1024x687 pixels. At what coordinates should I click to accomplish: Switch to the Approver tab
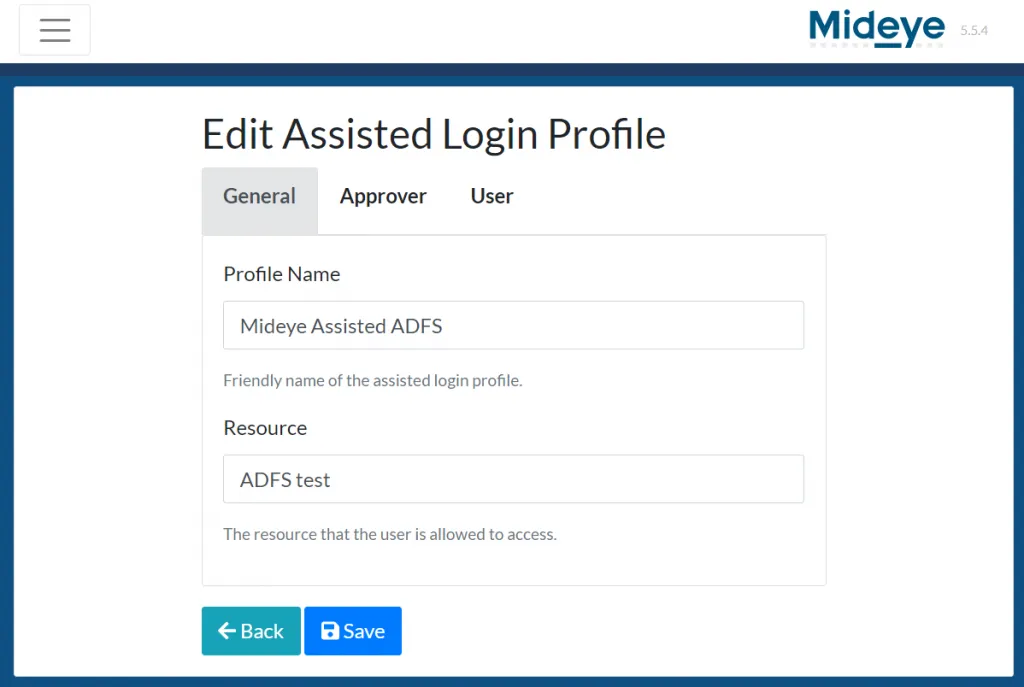383,197
